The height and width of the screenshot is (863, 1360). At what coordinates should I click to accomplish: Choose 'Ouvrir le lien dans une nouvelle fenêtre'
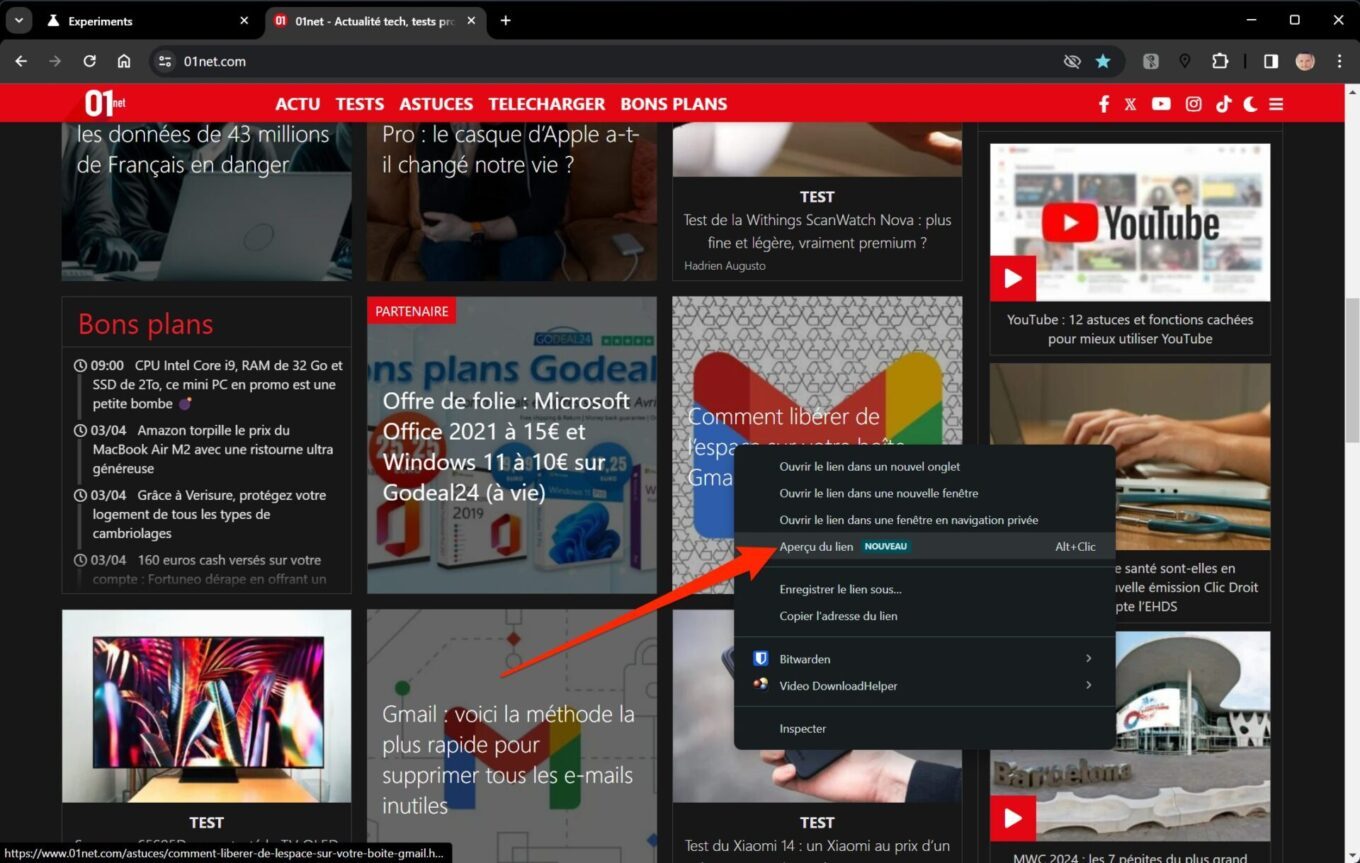[924, 493]
